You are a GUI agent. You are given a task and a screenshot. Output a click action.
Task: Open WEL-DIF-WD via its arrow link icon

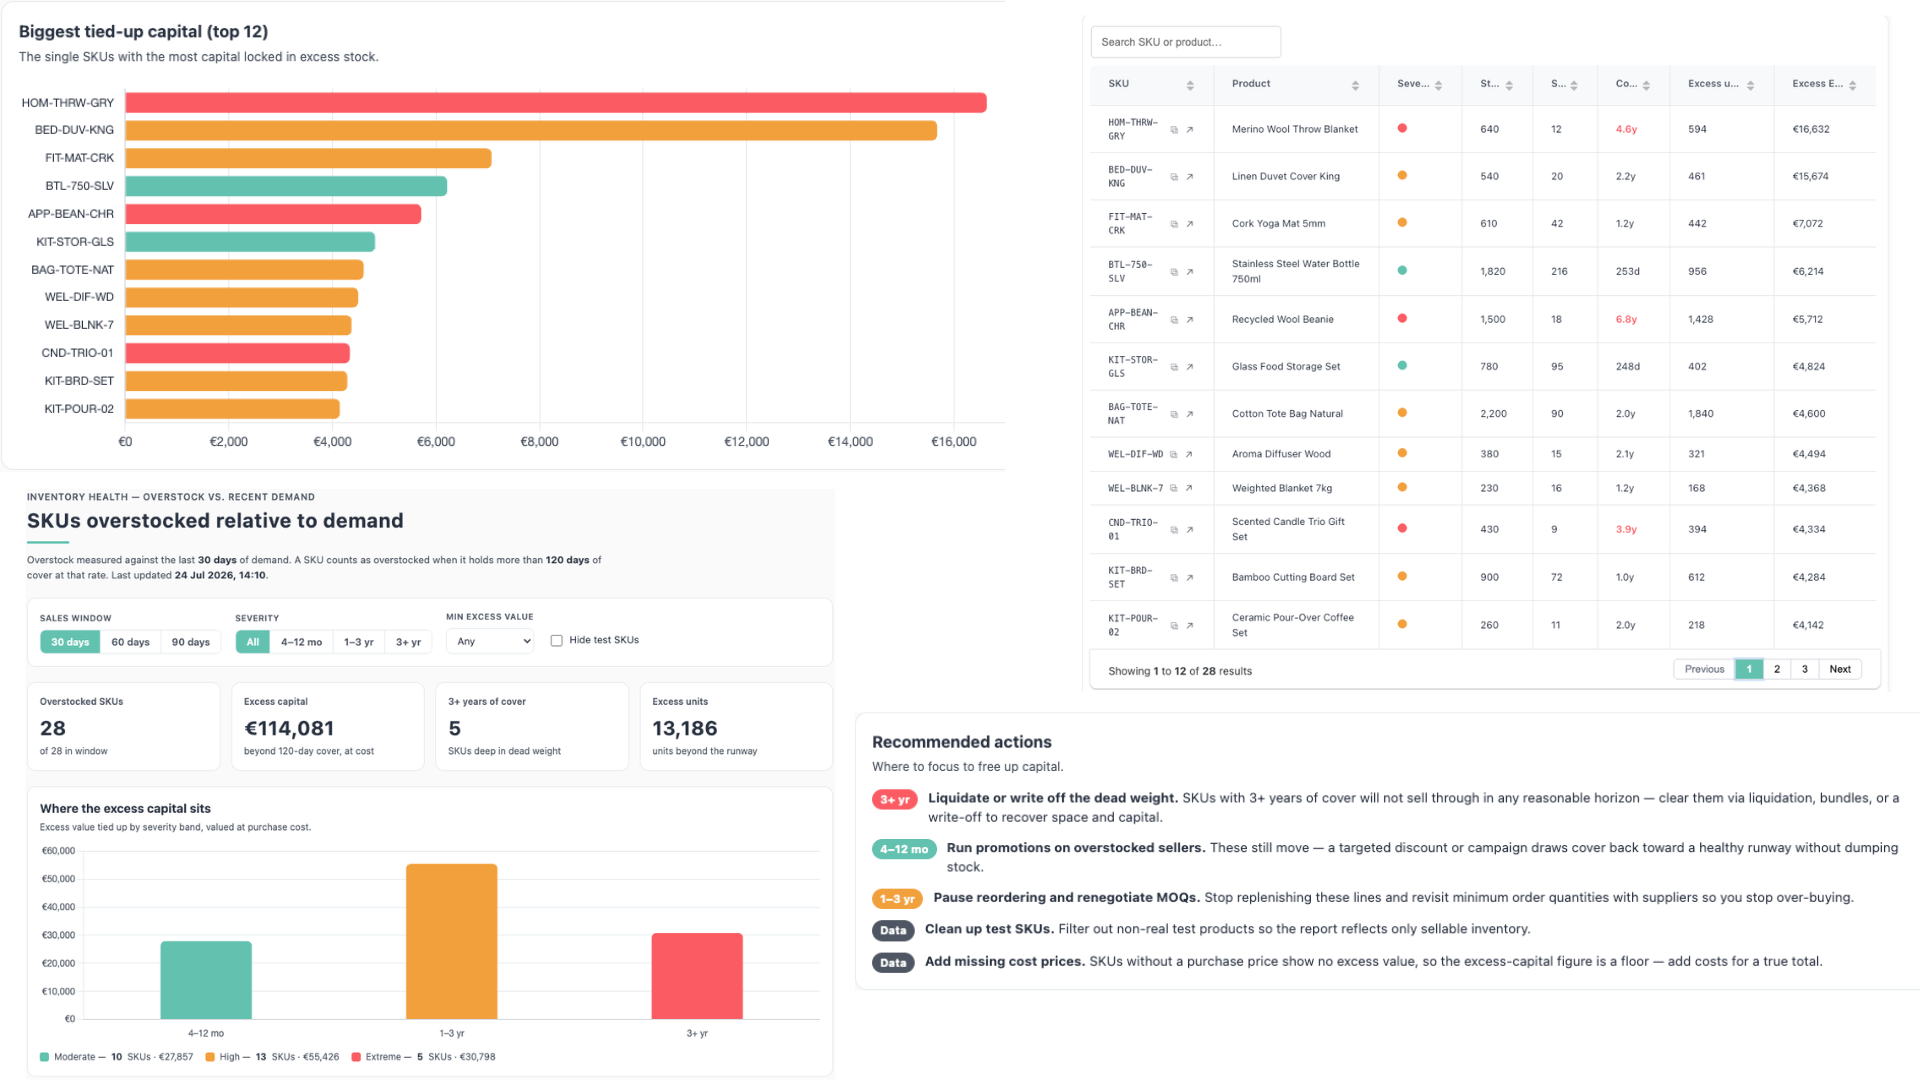click(1189, 455)
